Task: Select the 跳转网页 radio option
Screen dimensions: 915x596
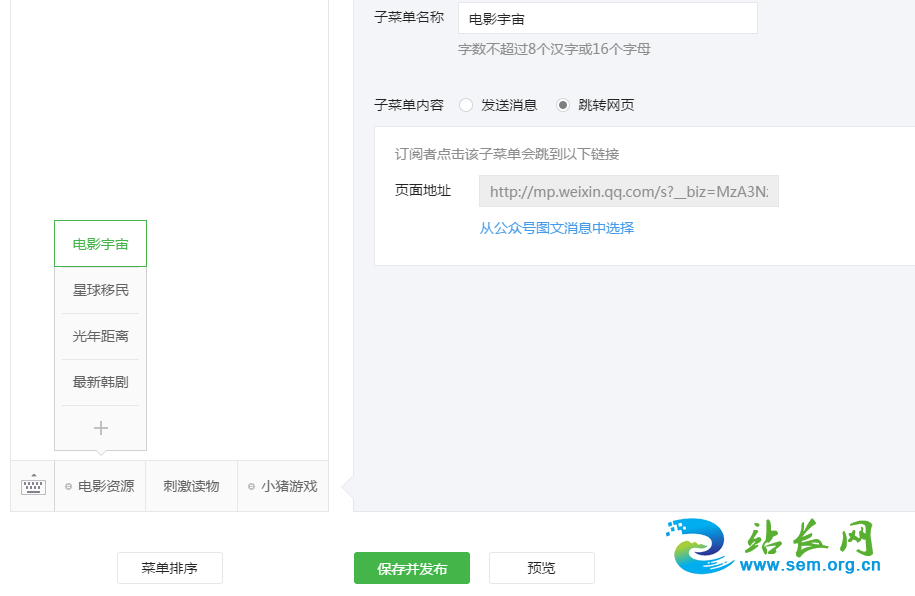Action: click(x=564, y=105)
